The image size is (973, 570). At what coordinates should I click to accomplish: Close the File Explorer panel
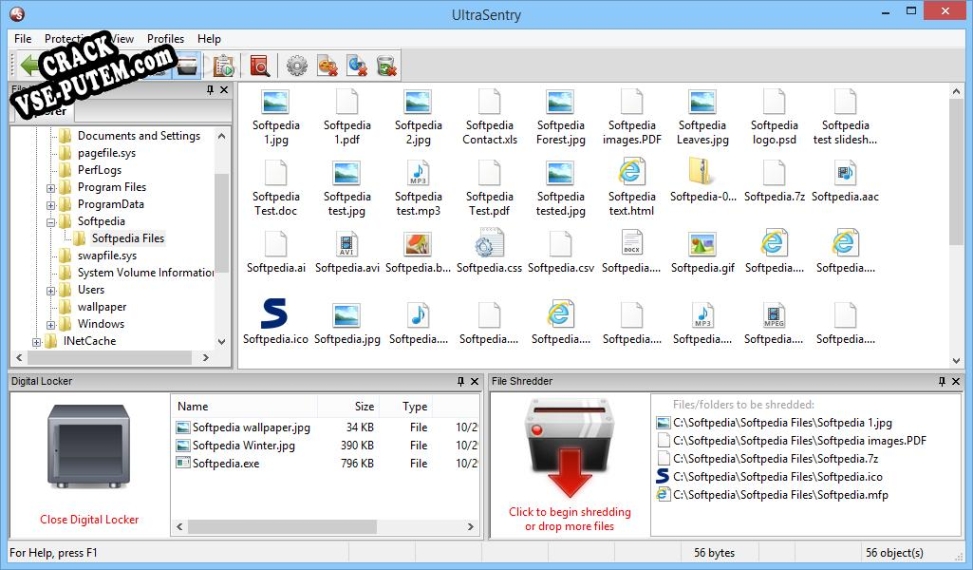tap(224, 90)
